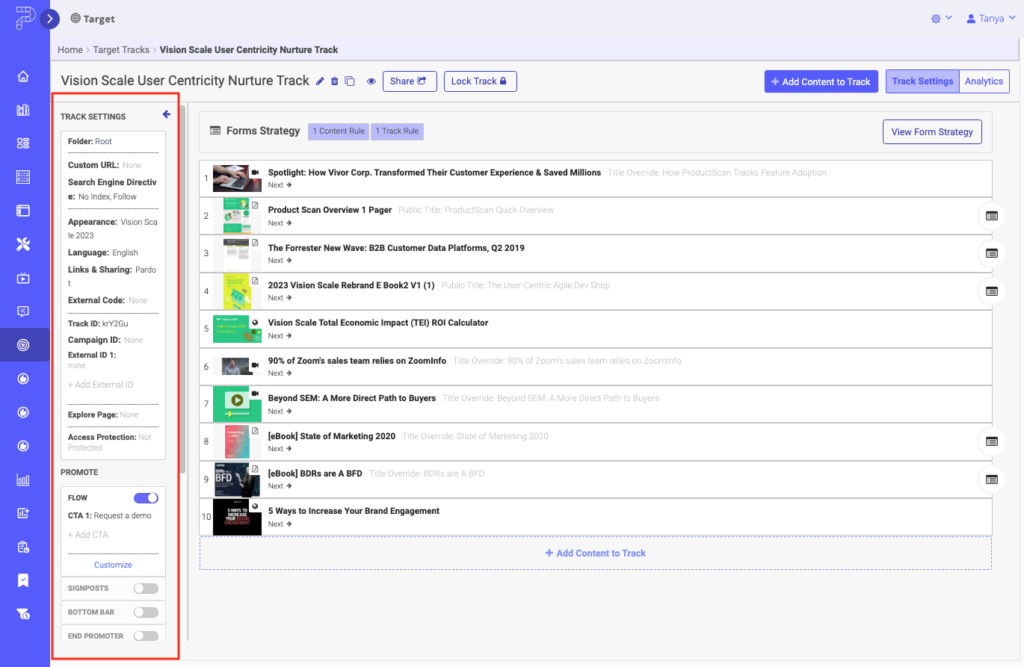Open the settings gear dropdown
Screen dimensions: 1024x667
941,18
